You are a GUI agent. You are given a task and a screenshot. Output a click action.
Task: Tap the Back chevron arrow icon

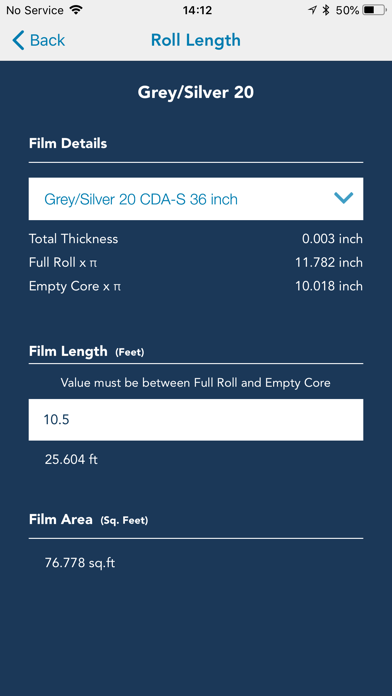pos(18,40)
